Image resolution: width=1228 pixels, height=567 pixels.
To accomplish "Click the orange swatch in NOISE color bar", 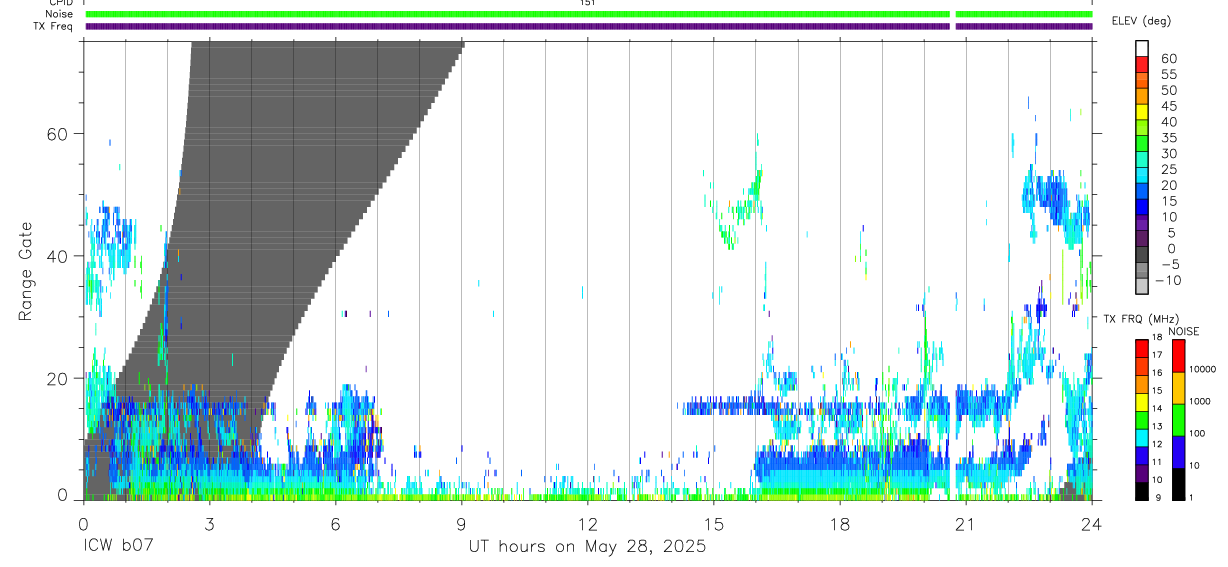I will [x=1178, y=388].
